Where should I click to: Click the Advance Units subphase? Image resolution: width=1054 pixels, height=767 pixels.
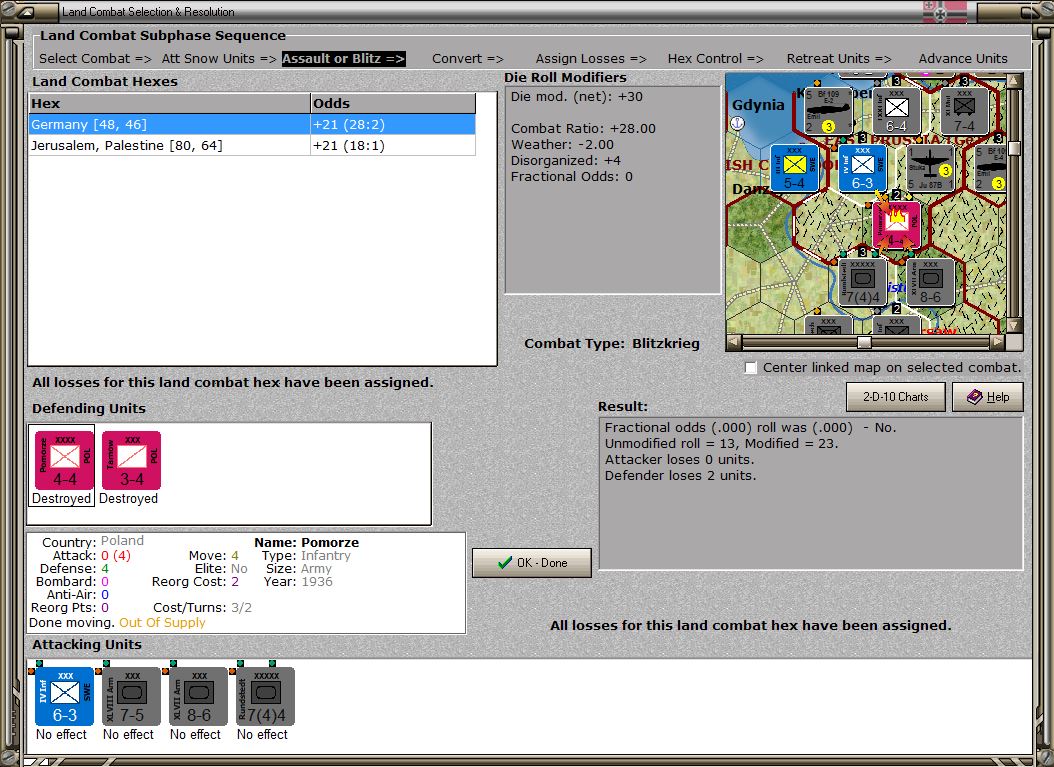[x=963, y=58]
